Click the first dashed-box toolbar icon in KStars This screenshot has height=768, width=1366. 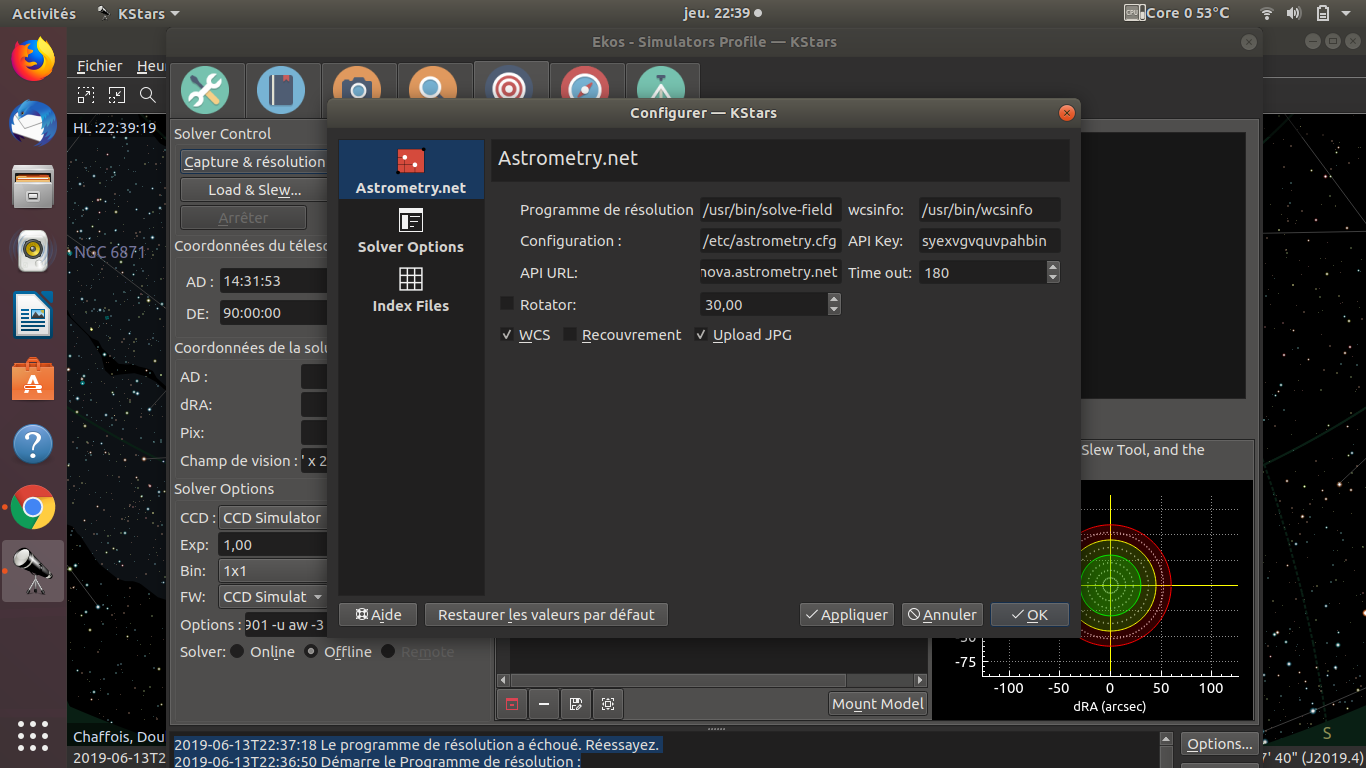[x=86, y=95]
